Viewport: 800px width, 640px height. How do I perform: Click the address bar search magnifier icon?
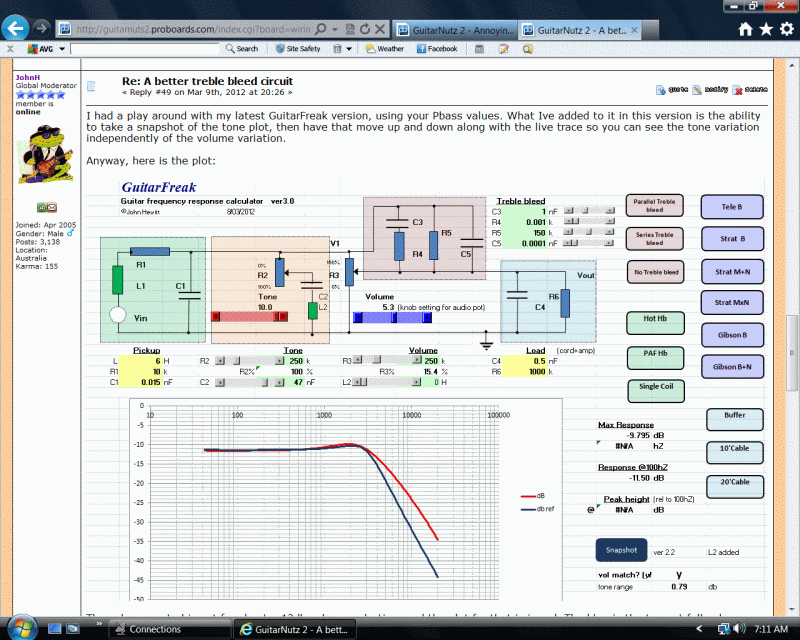(x=320, y=29)
